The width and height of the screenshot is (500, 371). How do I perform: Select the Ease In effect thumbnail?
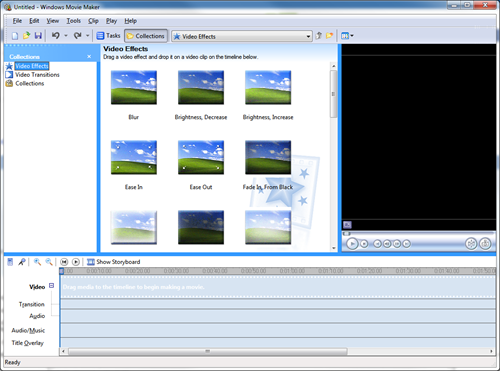[x=134, y=158]
